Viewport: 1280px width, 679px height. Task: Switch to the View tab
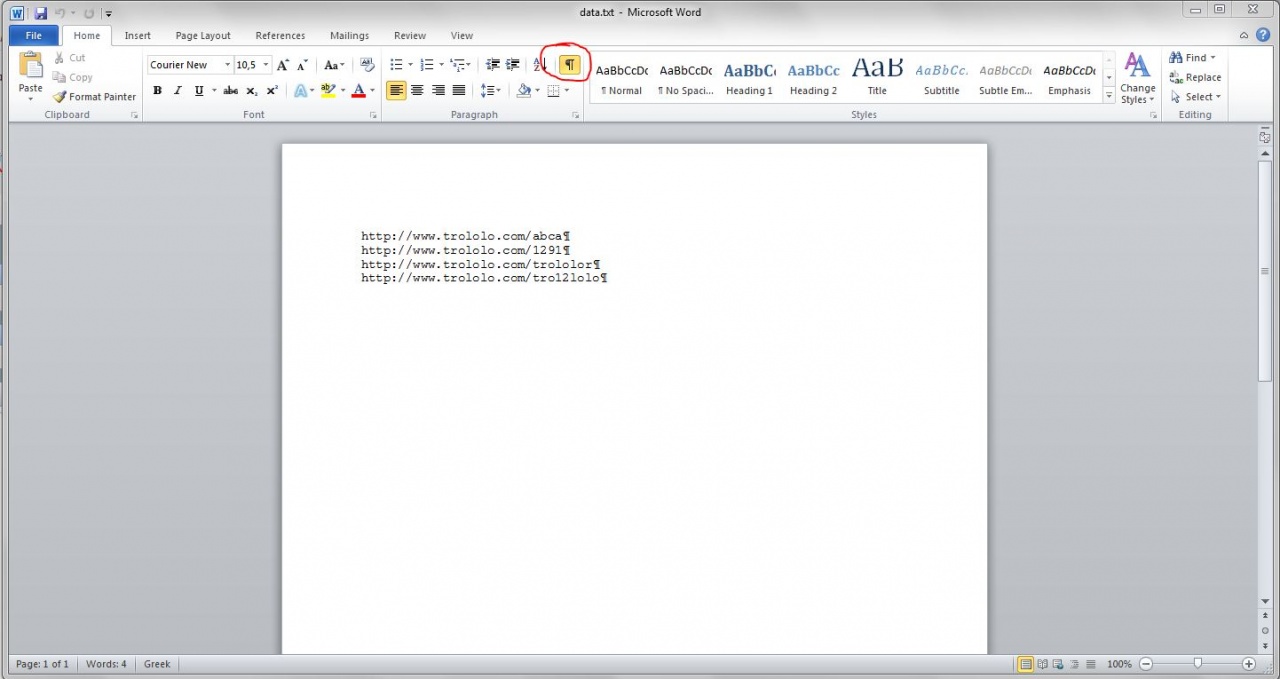[x=462, y=36]
